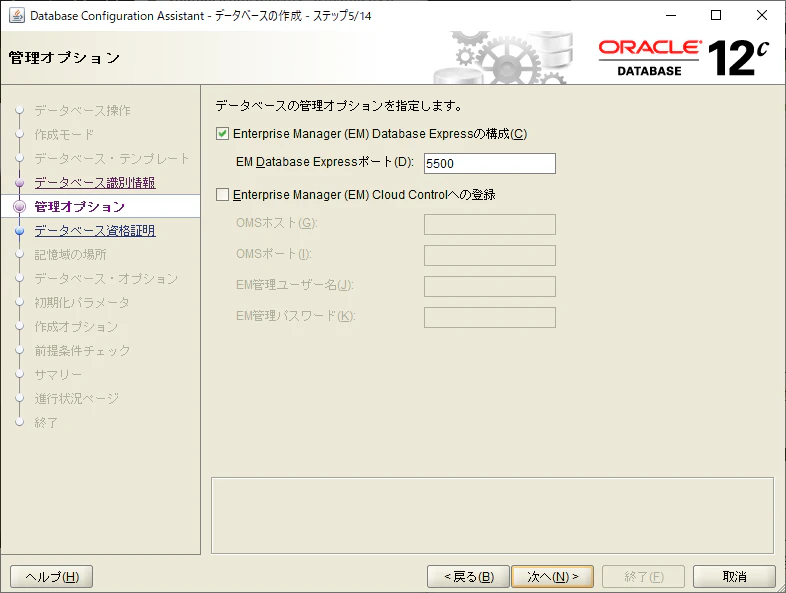Select the 管理オプション step in sidebar

coord(80,207)
